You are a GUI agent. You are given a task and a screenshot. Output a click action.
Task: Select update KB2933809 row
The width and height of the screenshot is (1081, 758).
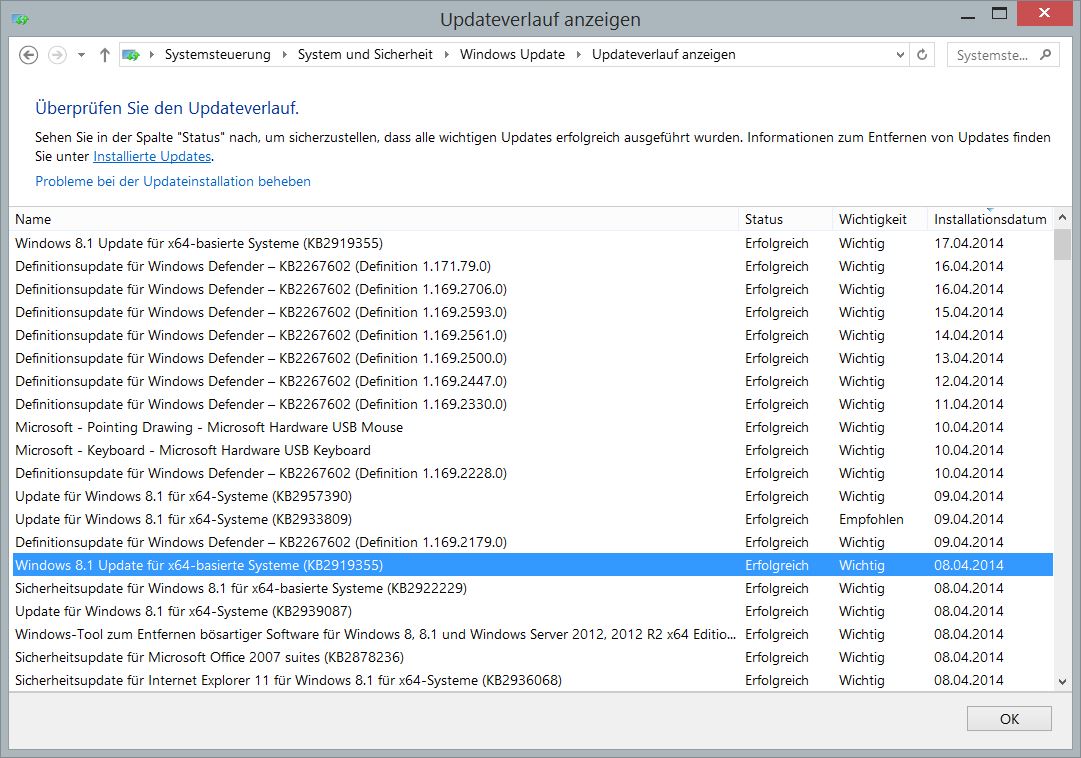coord(533,519)
